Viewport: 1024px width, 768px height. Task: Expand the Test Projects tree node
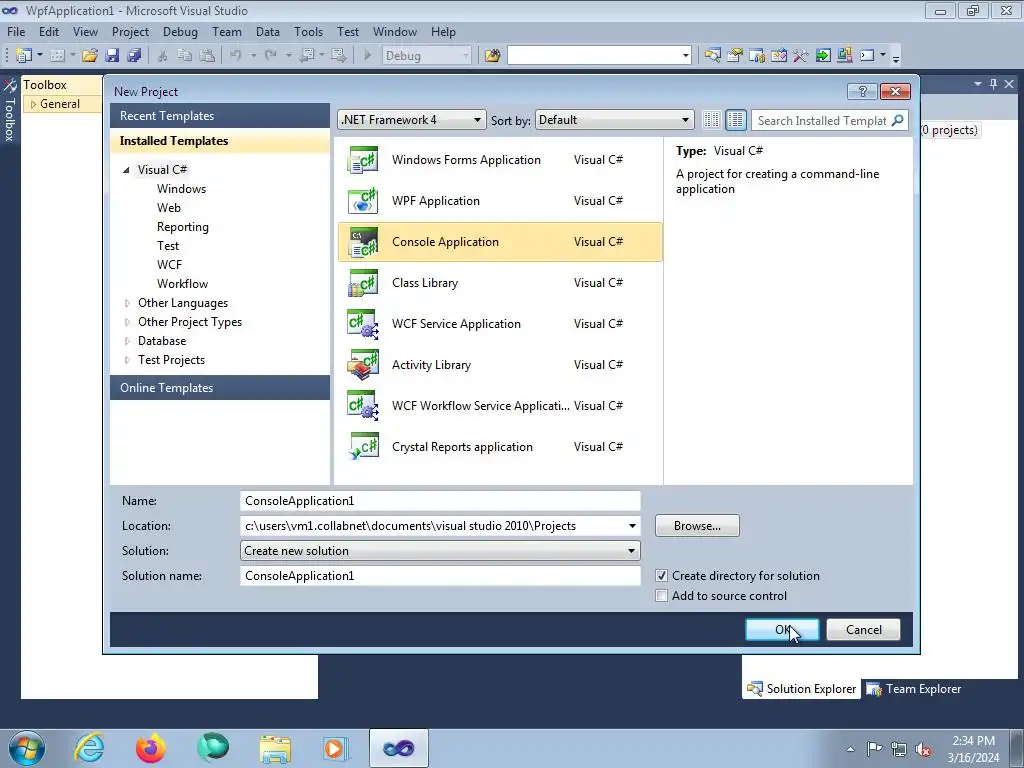127,360
